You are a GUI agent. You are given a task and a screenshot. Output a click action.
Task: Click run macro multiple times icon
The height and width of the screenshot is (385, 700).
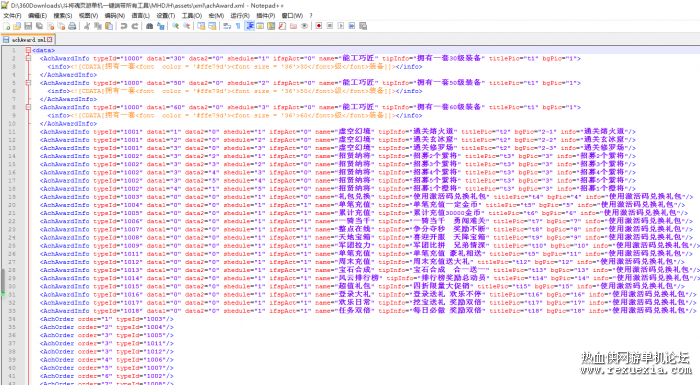pyautogui.click(x=352, y=26)
